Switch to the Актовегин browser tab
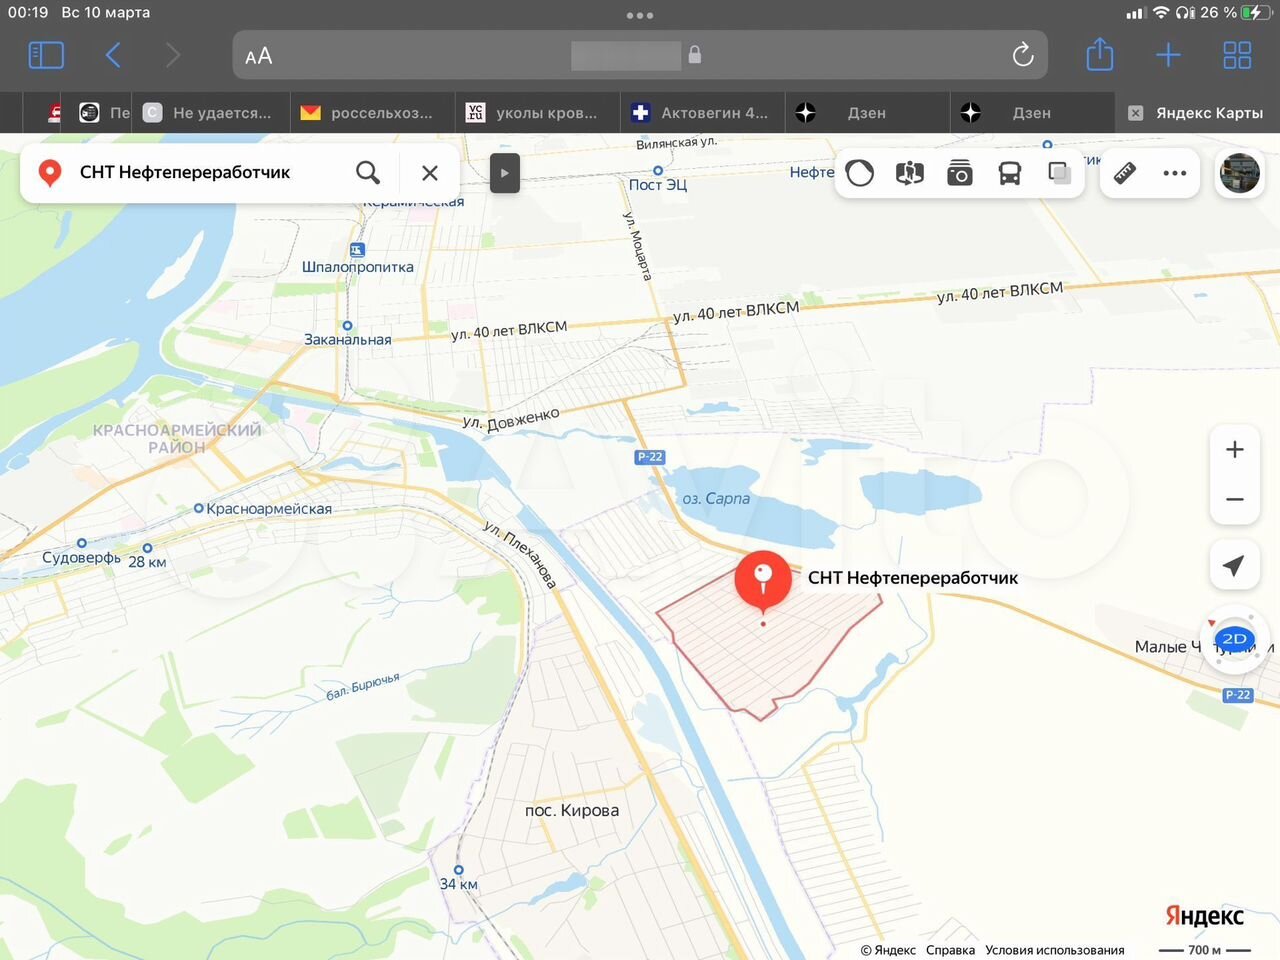Viewport: 1280px width, 960px height. pyautogui.click(x=702, y=113)
